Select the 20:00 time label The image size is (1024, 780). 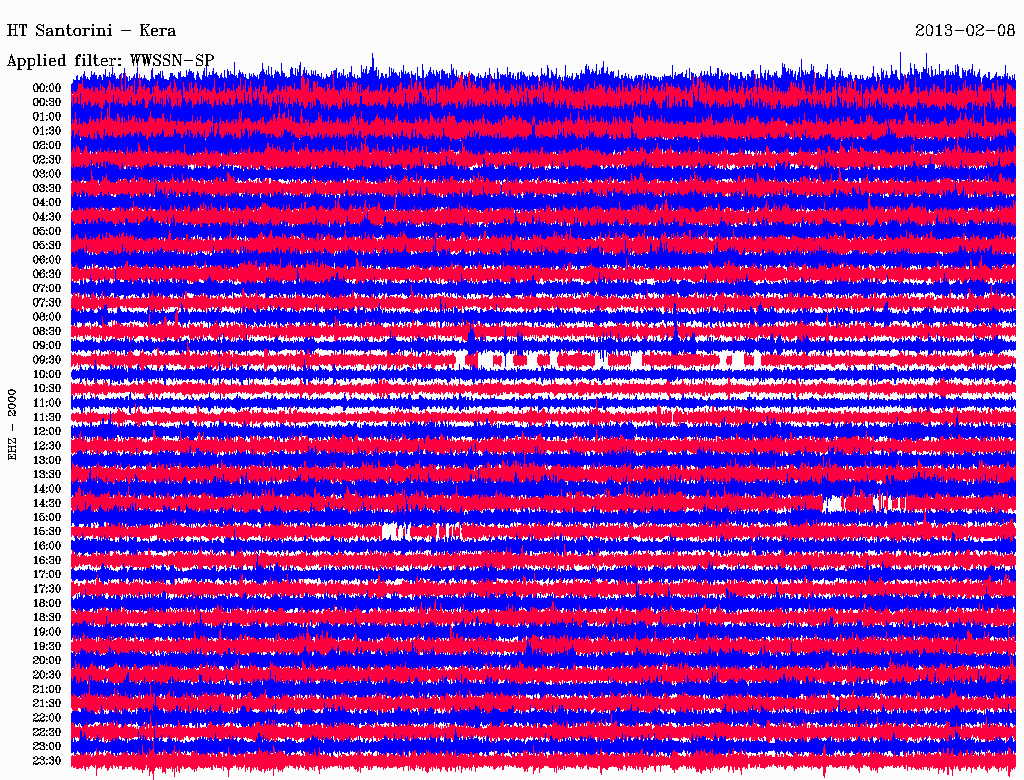click(x=47, y=661)
